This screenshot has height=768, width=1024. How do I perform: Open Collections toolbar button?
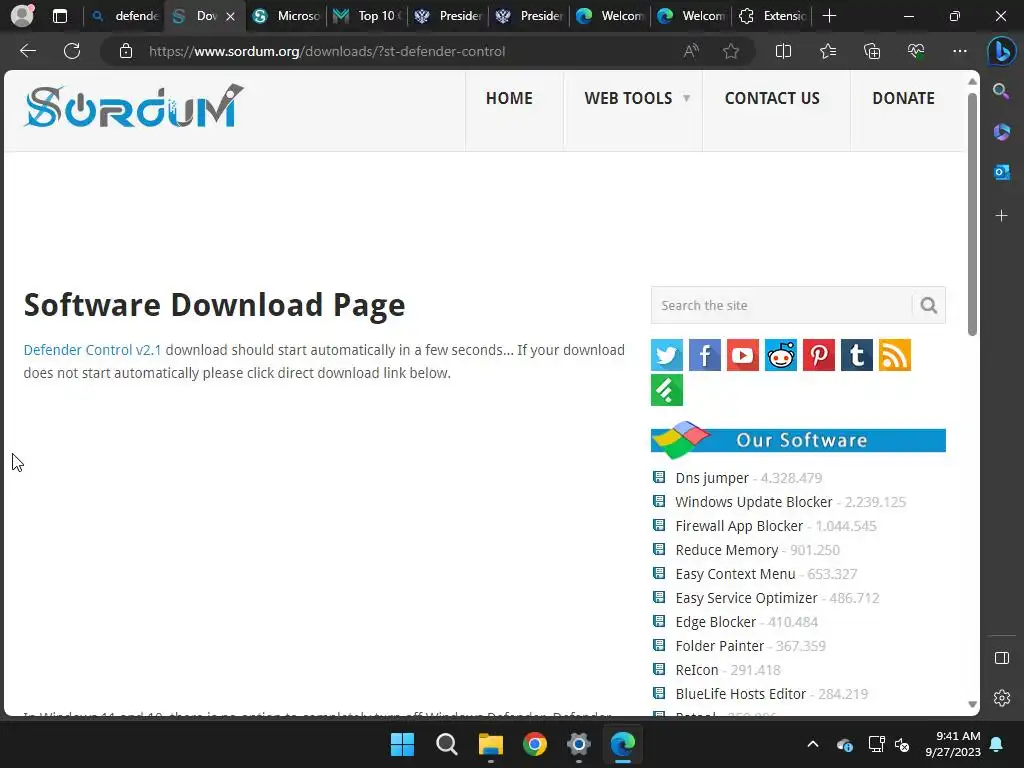point(872,51)
